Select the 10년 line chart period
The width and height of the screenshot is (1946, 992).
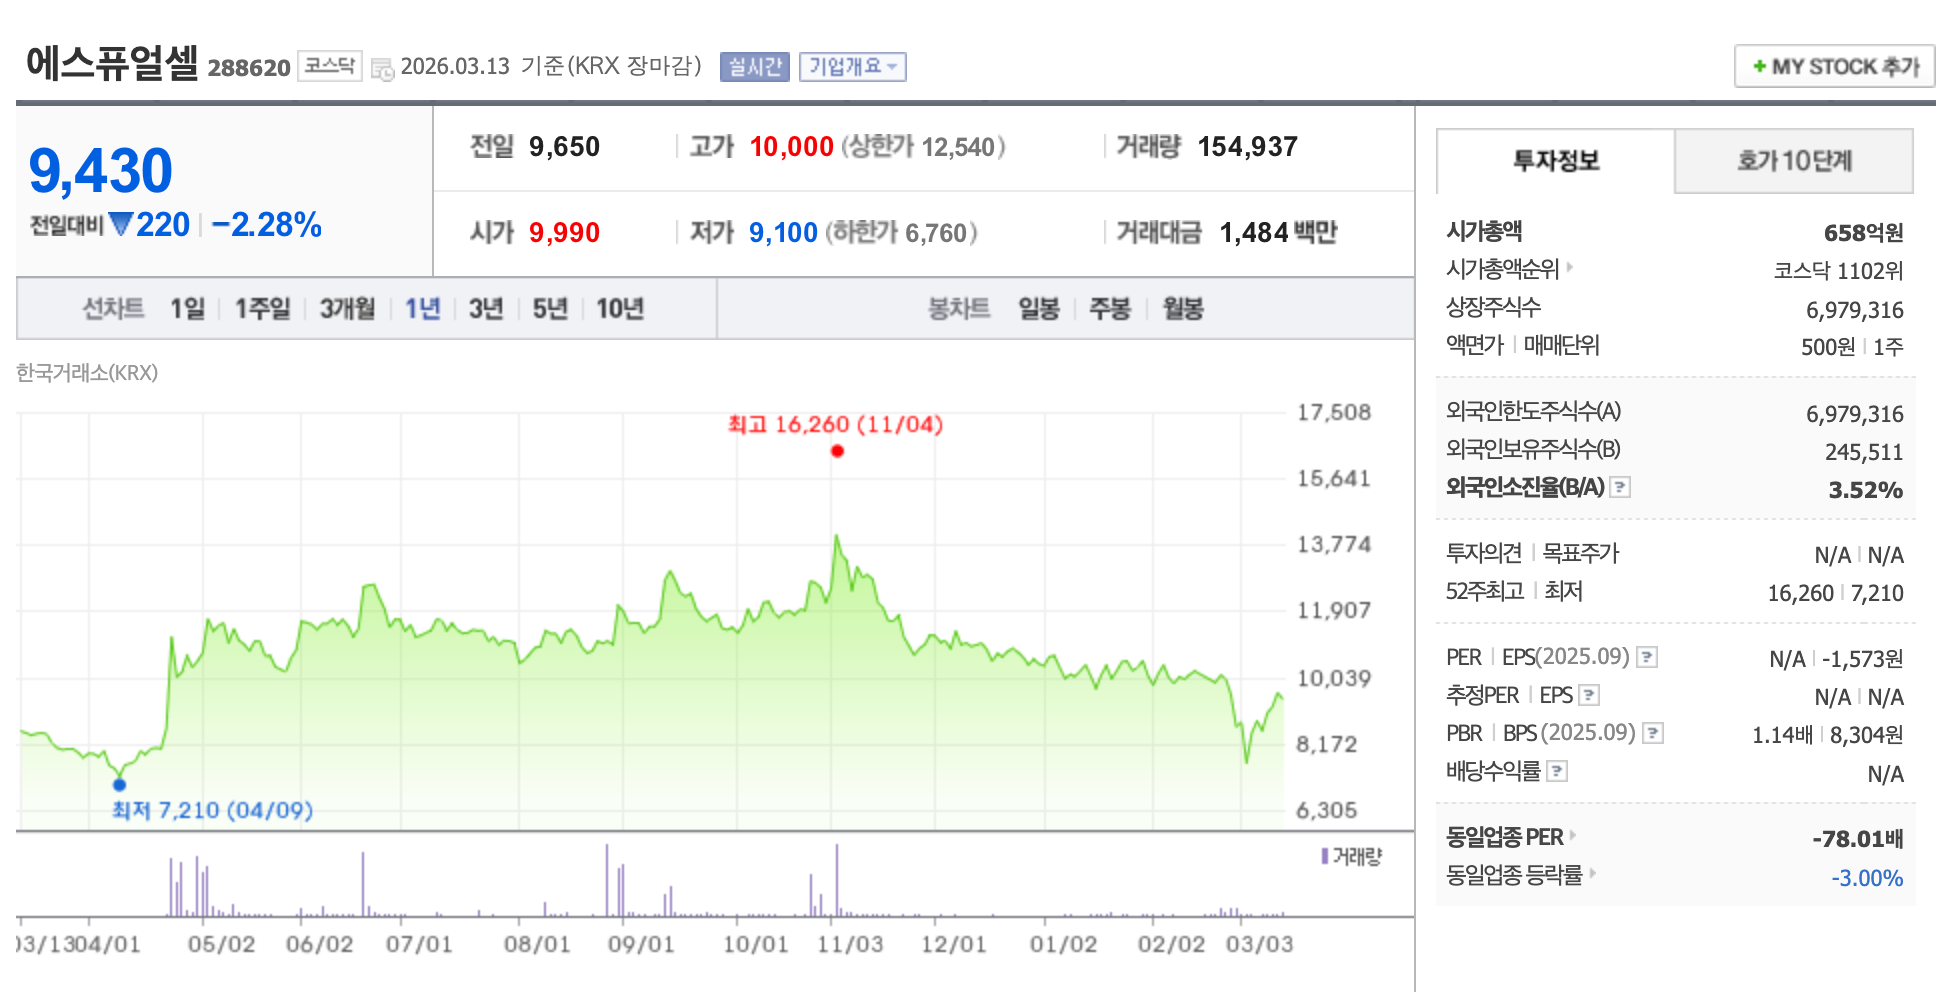620,309
